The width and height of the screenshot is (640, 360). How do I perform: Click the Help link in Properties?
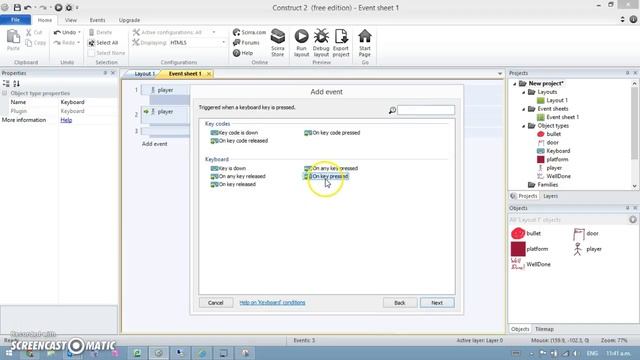pos(66,120)
